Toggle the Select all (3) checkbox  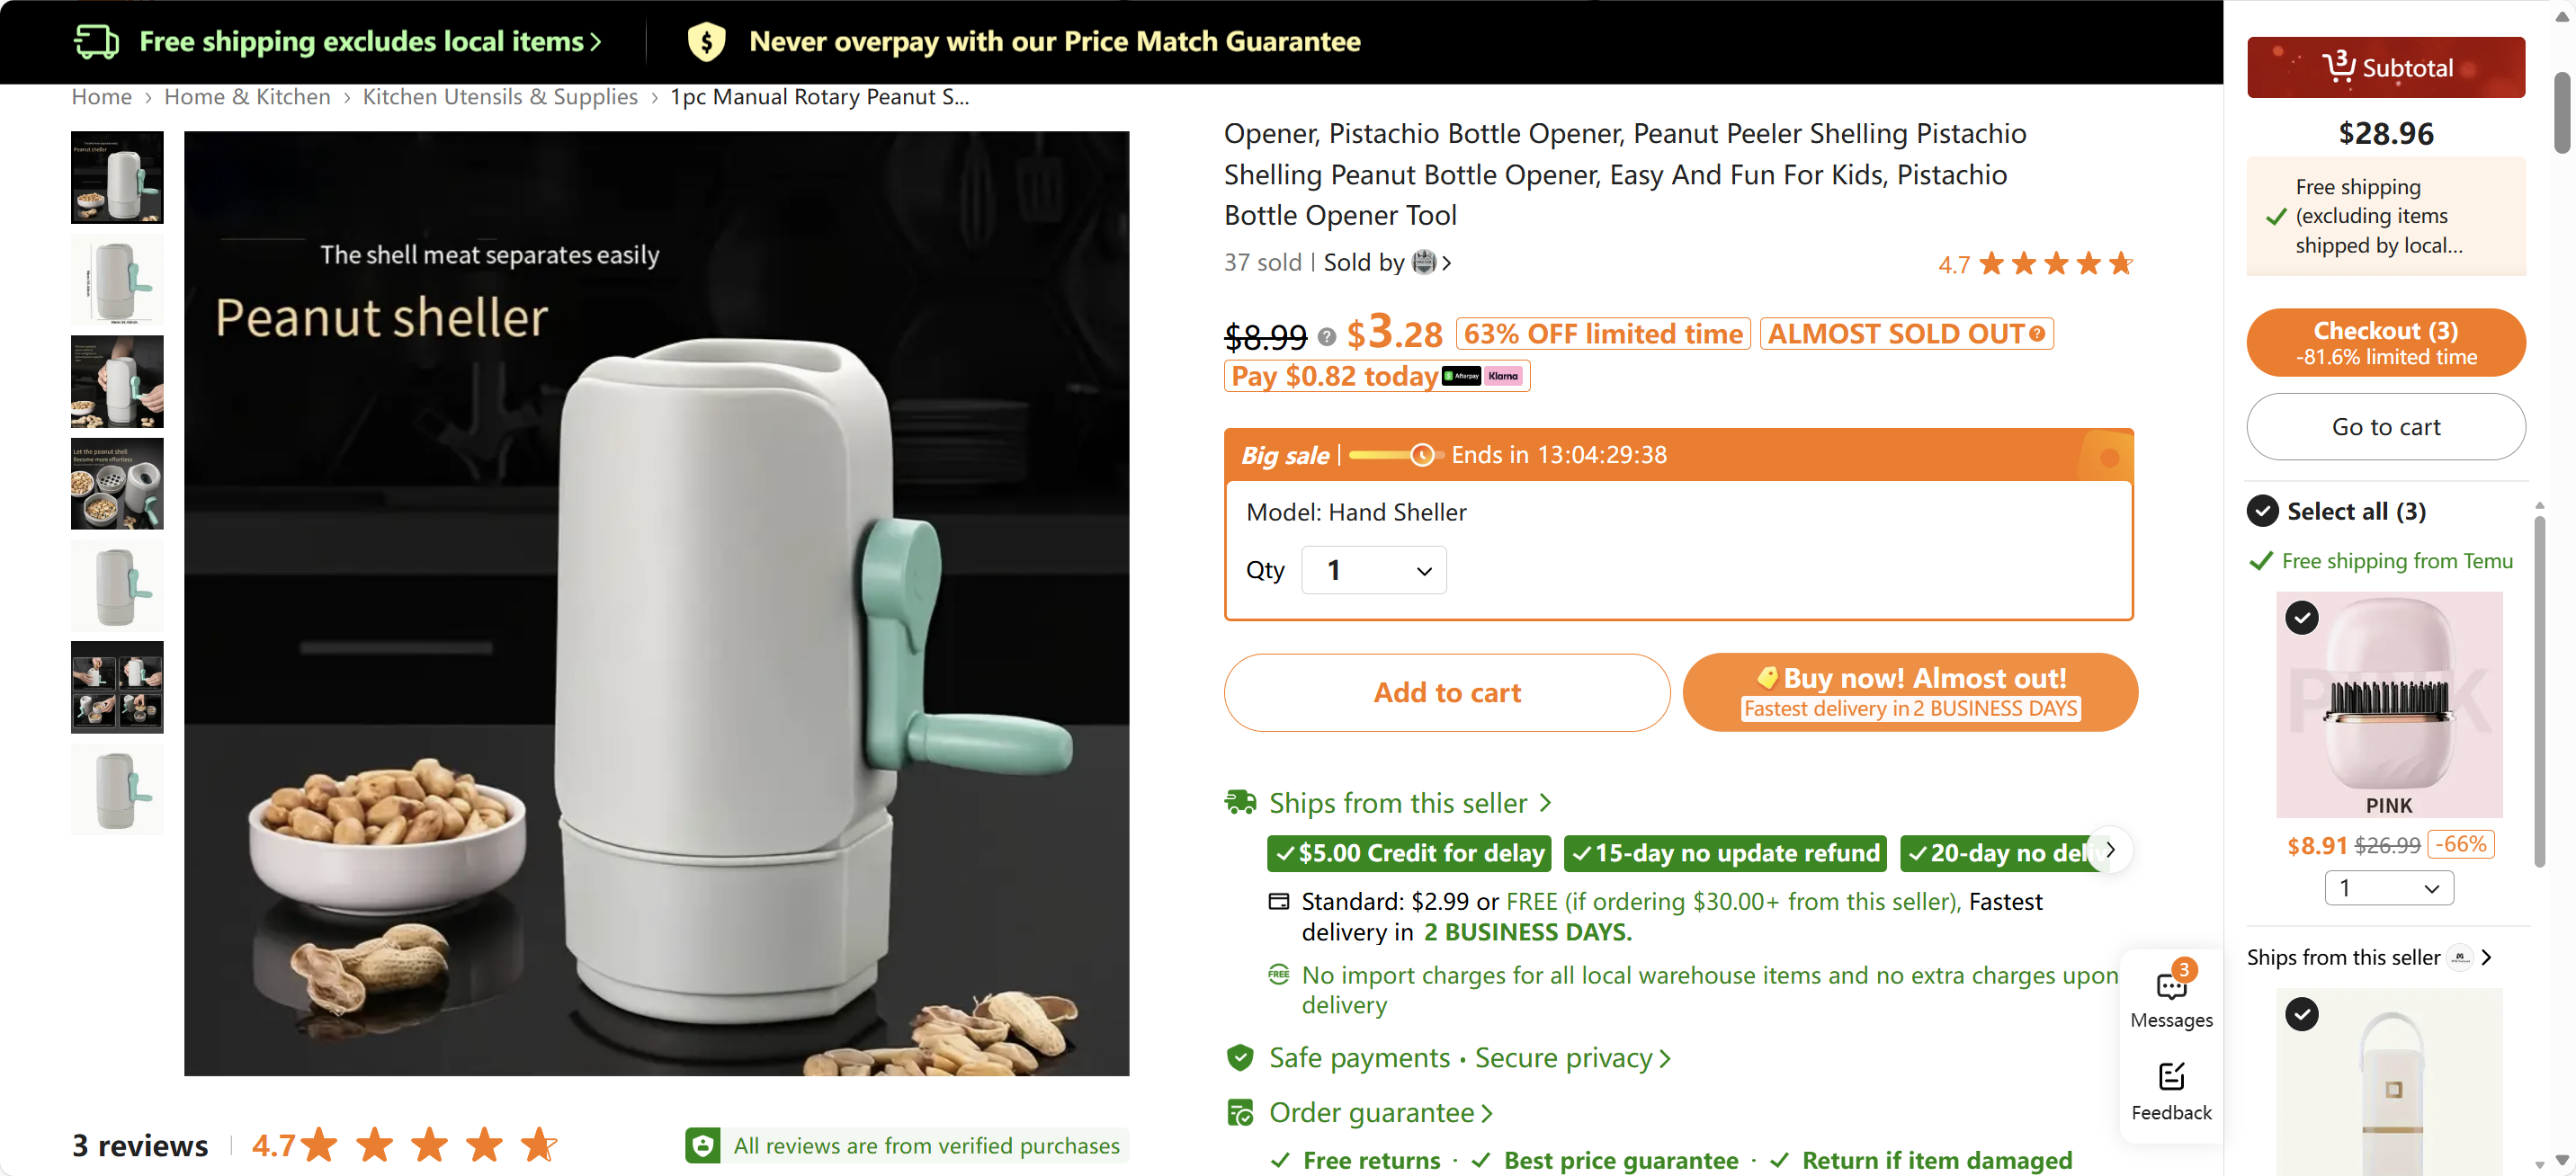(2262, 511)
